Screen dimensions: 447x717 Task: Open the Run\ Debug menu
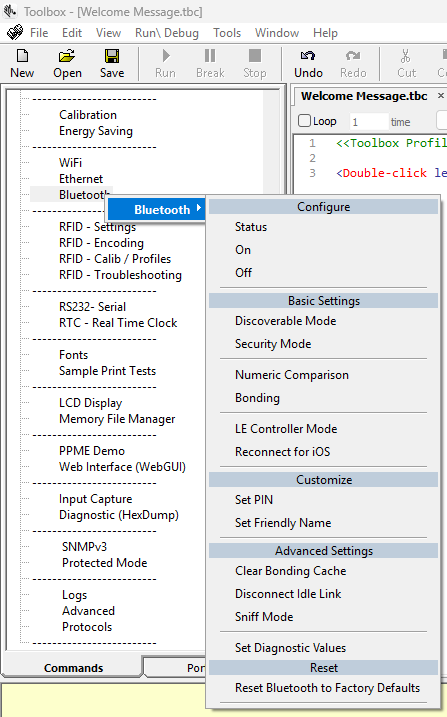(x=167, y=33)
